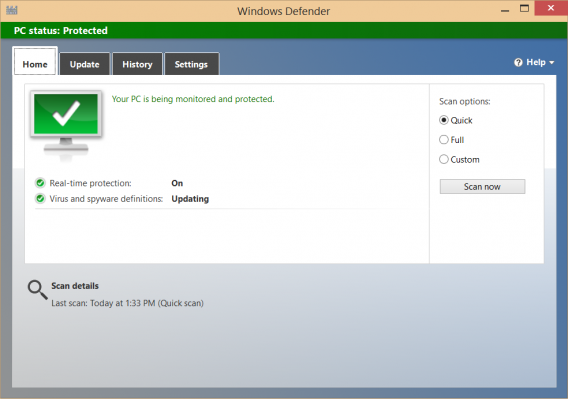
Task: Click the magnifying glass Scan details icon
Action: (x=37, y=290)
